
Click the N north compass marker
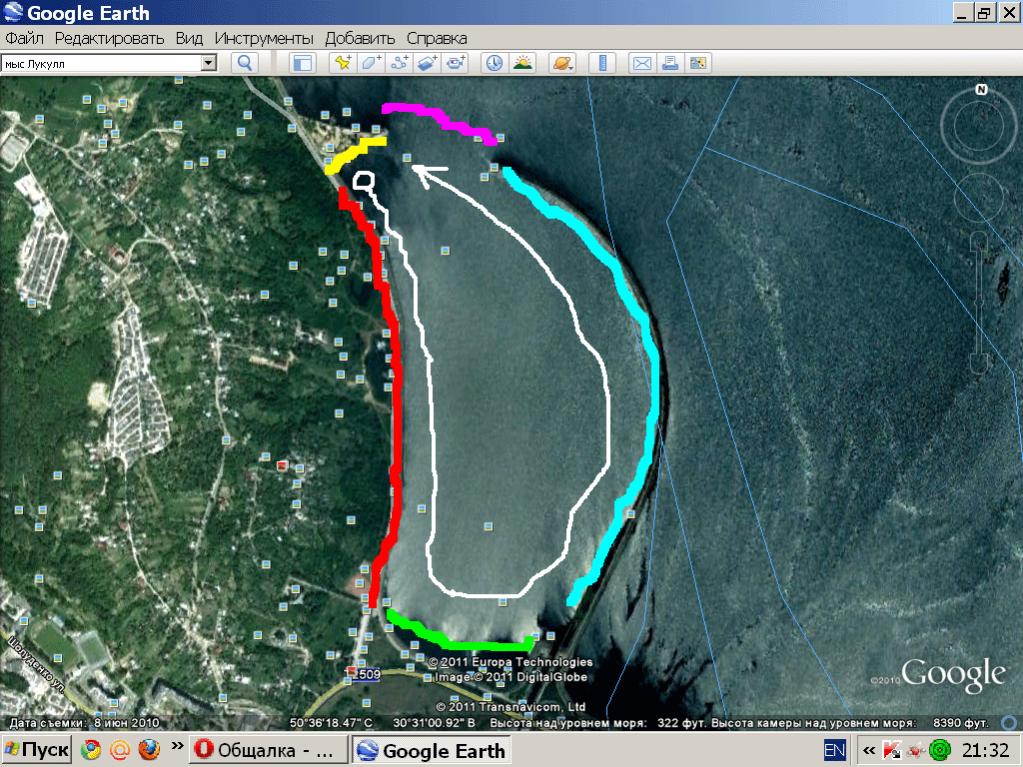click(x=981, y=90)
